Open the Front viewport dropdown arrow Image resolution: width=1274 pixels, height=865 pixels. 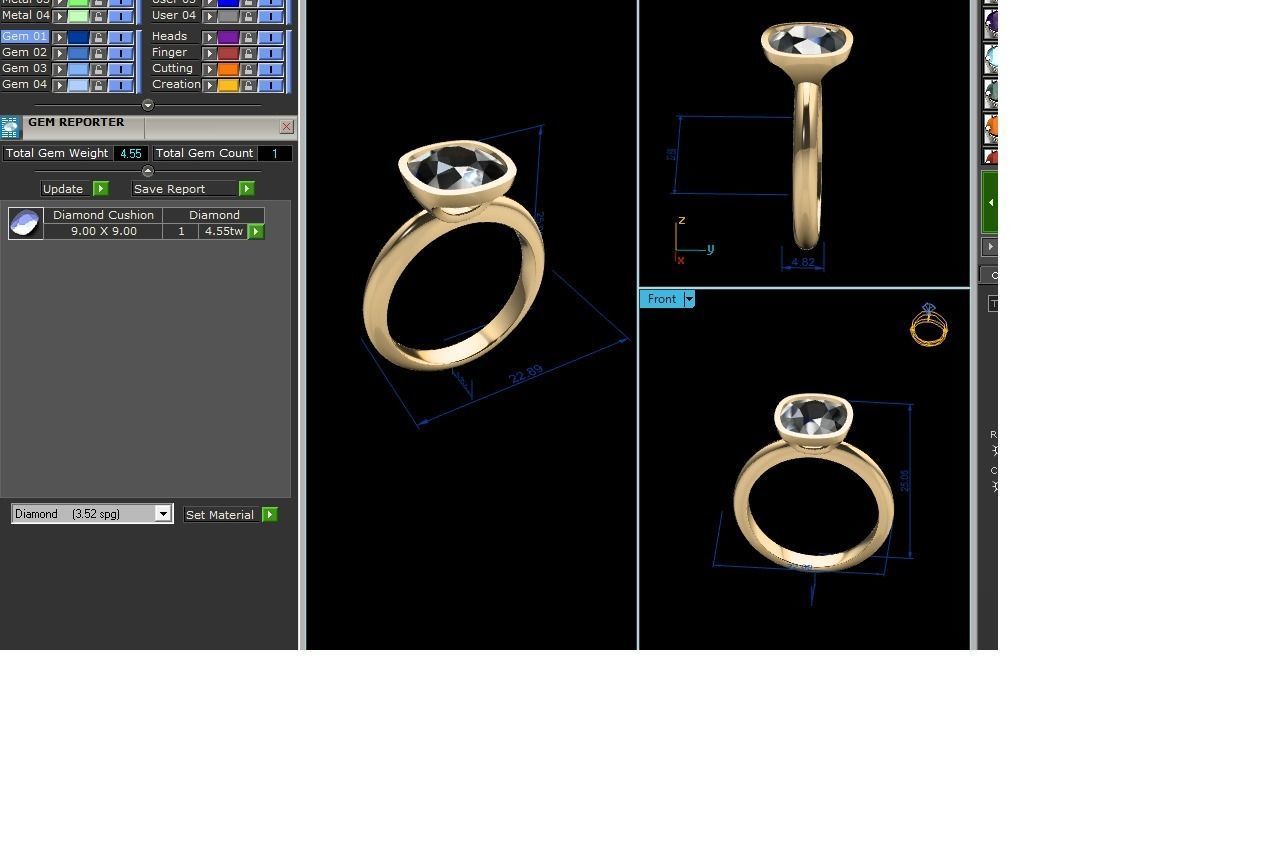689,299
